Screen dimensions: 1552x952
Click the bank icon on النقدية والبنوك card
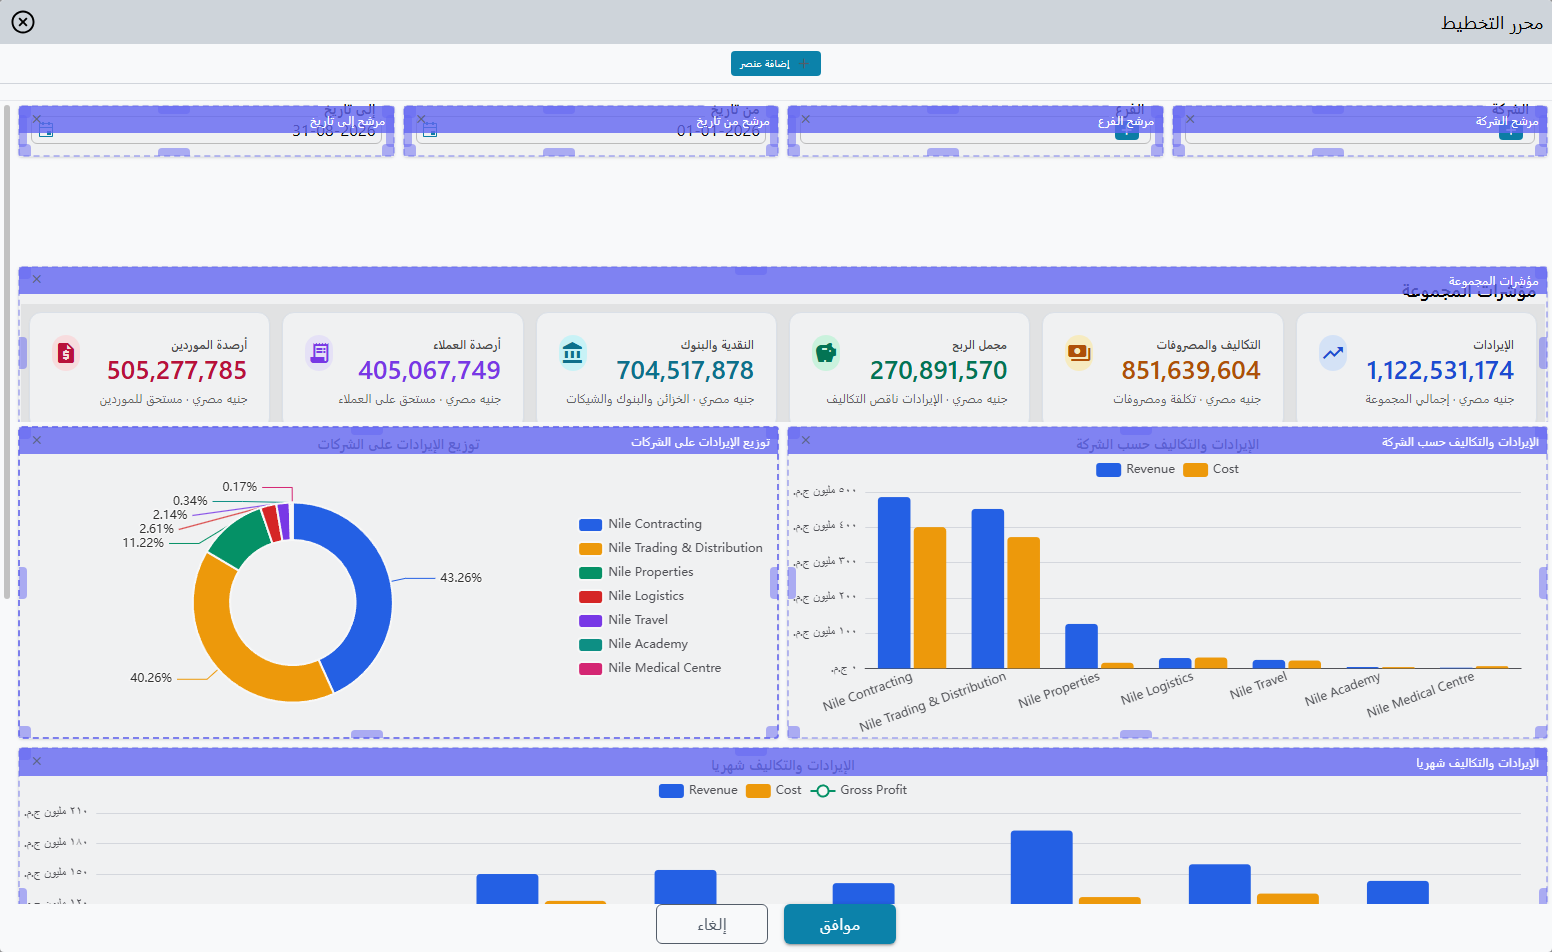point(573,353)
